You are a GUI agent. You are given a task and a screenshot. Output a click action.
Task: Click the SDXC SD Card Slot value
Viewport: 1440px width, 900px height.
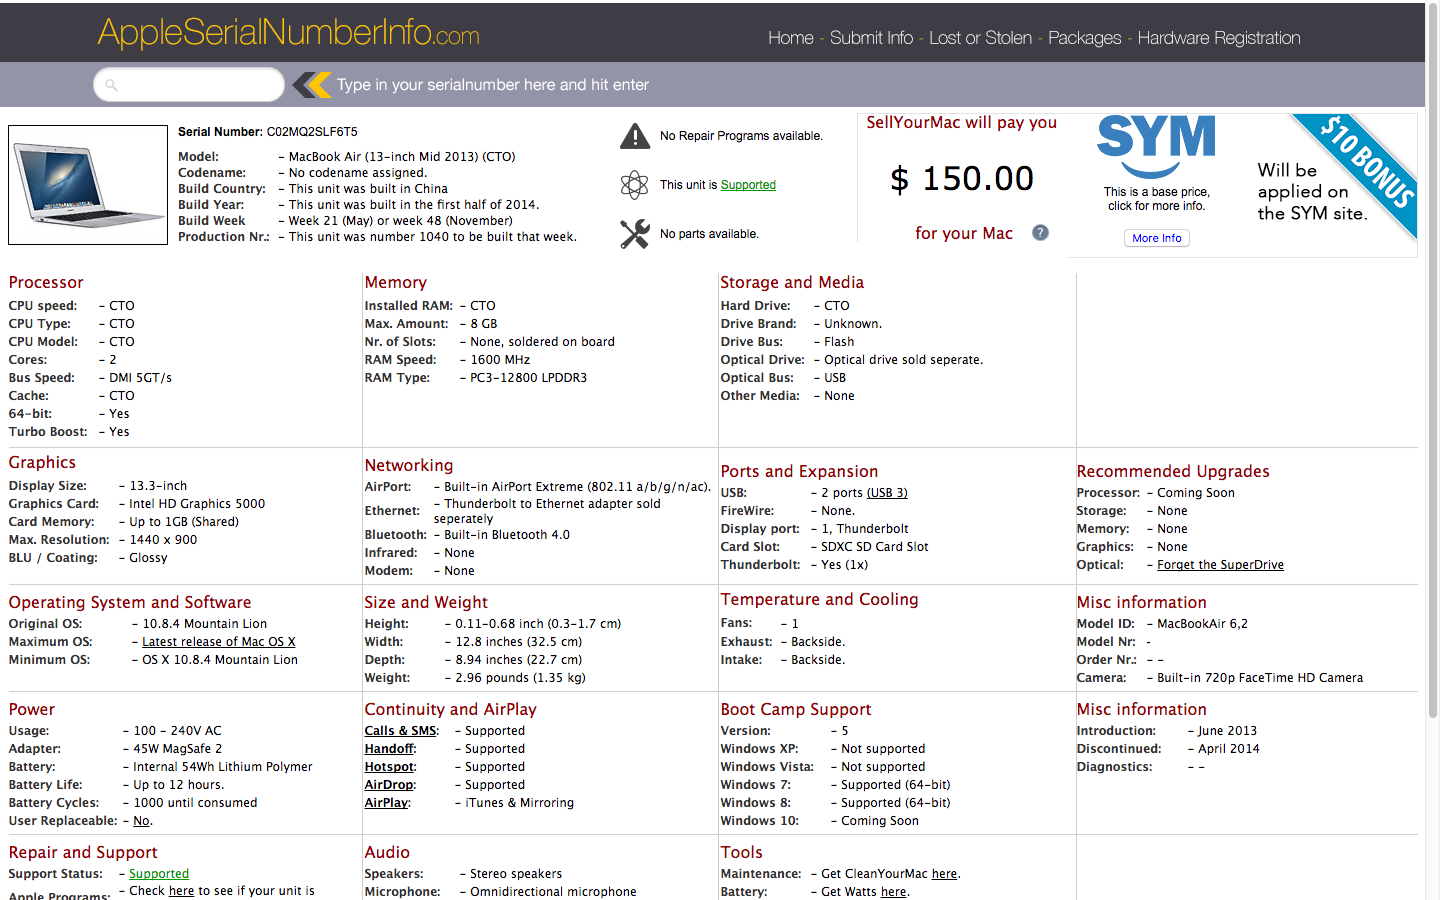click(x=875, y=547)
